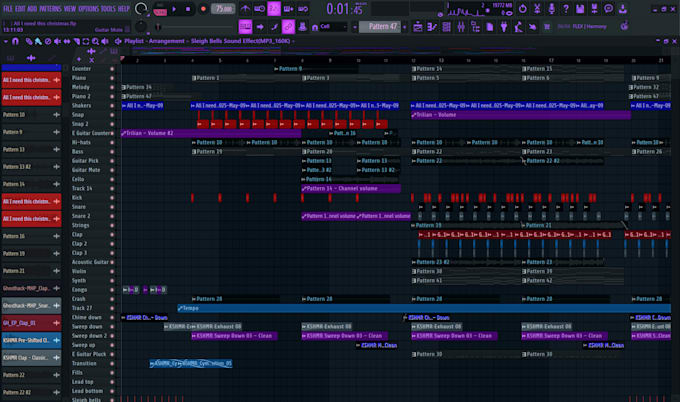This screenshot has height=402, width=680.
Task: Toggle the metronome icon
Action: [245, 9]
